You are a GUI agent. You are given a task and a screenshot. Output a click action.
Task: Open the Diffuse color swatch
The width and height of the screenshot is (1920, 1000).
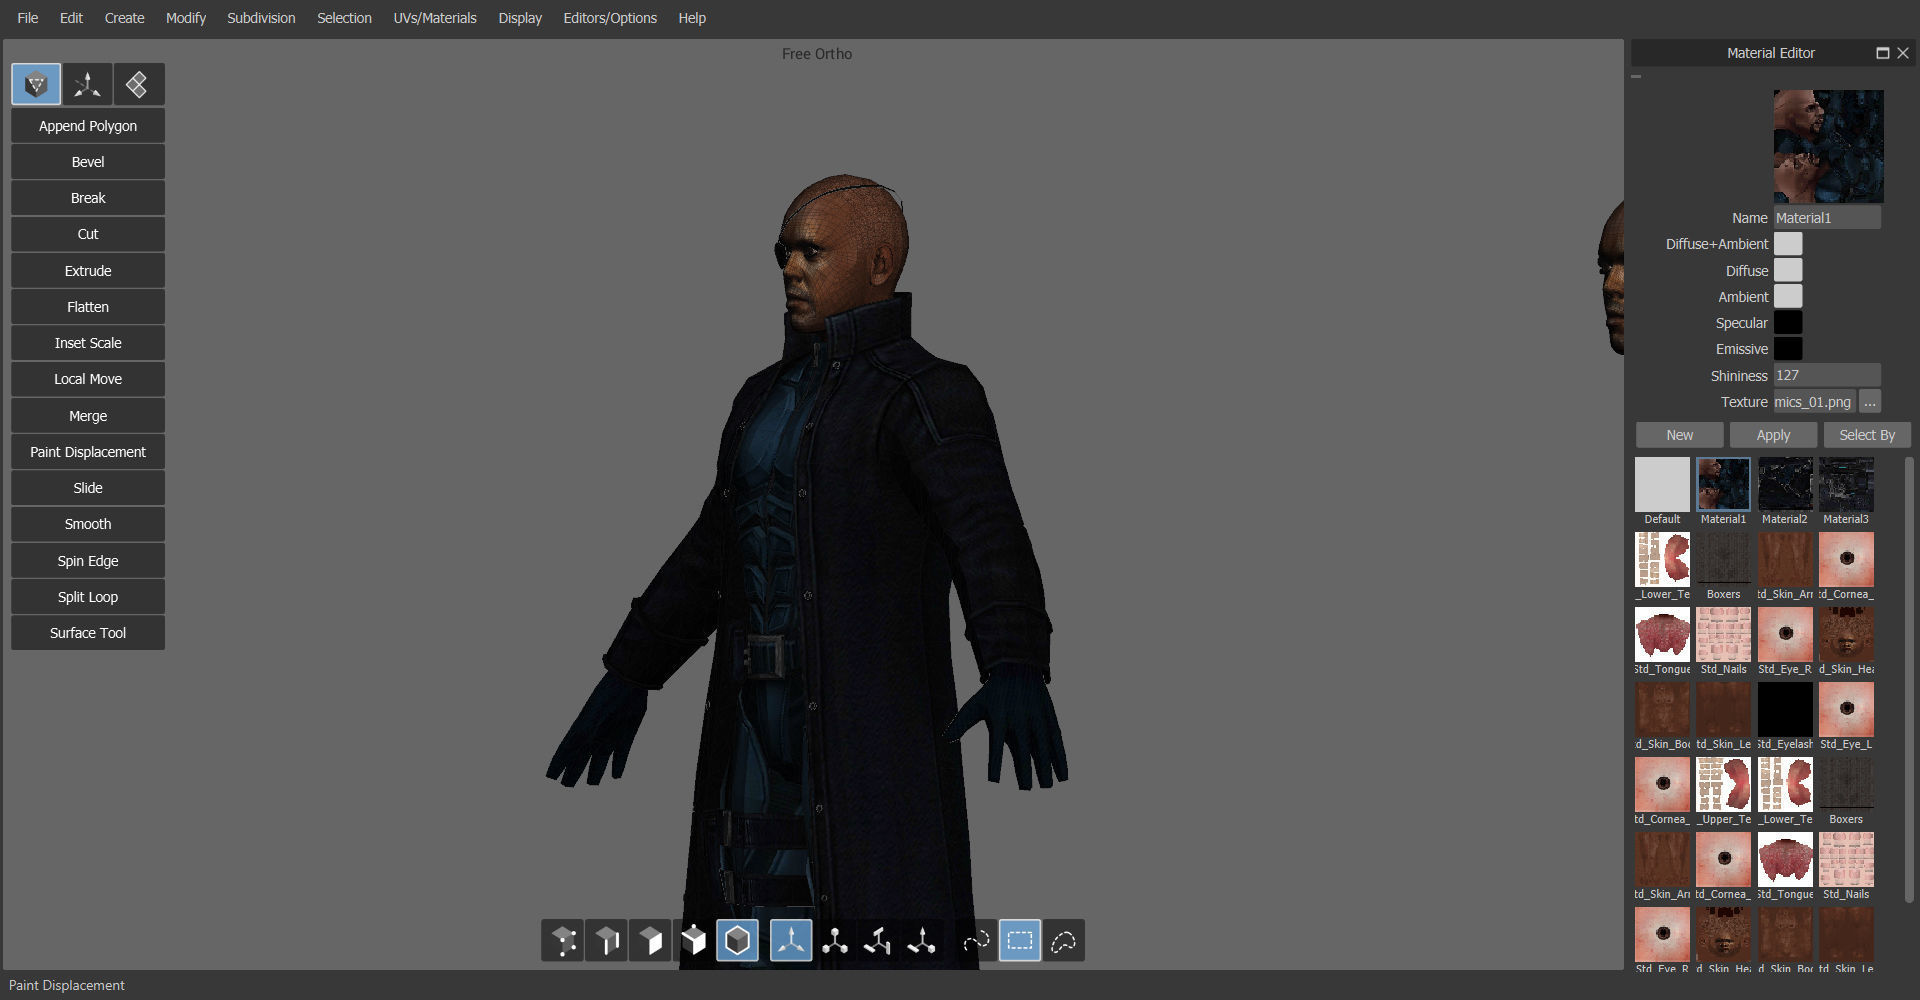(1788, 271)
